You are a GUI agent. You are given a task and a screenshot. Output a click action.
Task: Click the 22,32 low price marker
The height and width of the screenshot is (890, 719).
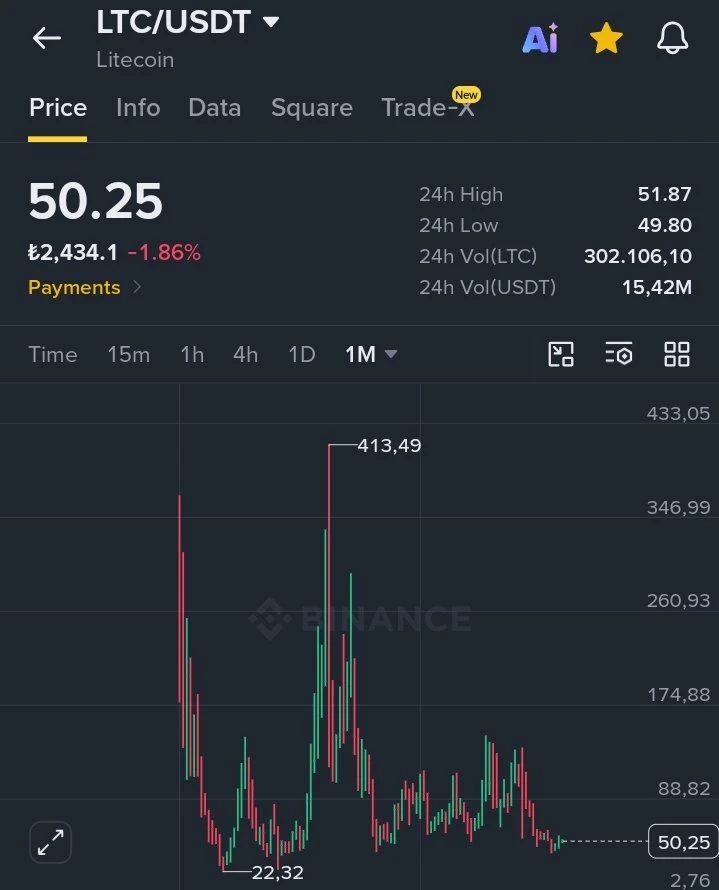(277, 872)
